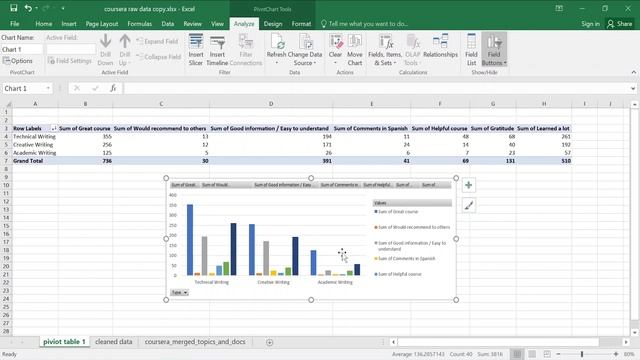Switch to the Home ribbon tab
640x360 pixels.
[x=43, y=24]
